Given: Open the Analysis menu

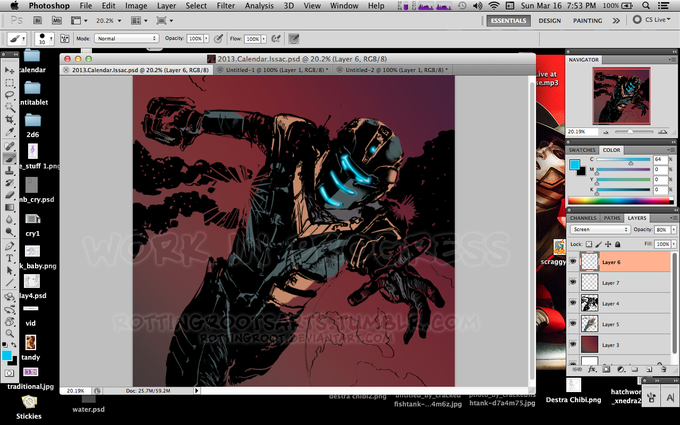Looking at the screenshot, I should [x=259, y=6].
